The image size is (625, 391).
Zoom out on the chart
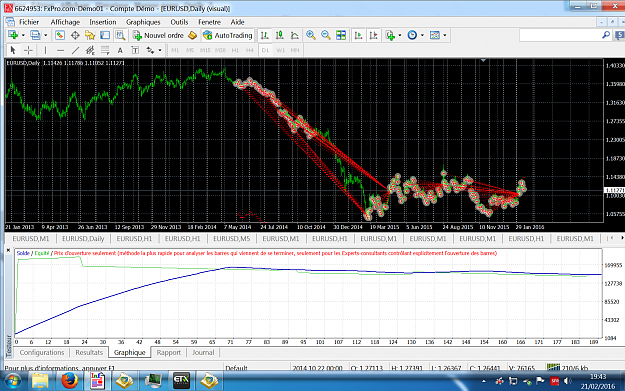pos(326,35)
